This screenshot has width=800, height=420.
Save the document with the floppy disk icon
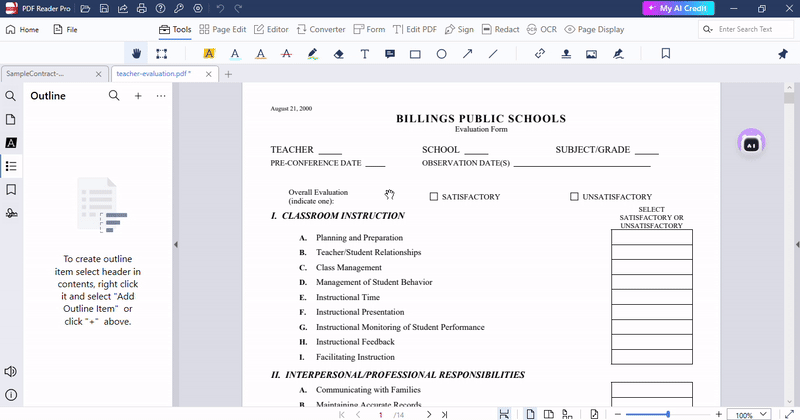pyautogui.click(x=104, y=9)
